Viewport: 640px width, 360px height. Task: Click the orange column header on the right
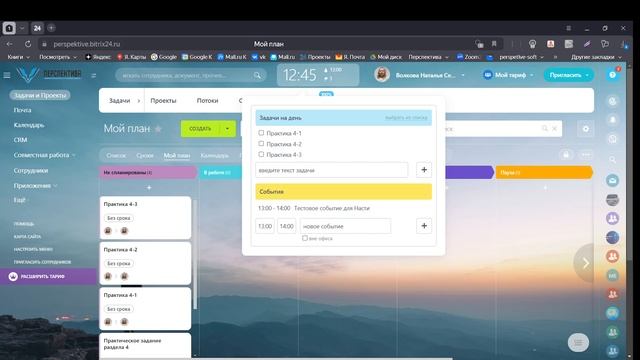point(543,172)
